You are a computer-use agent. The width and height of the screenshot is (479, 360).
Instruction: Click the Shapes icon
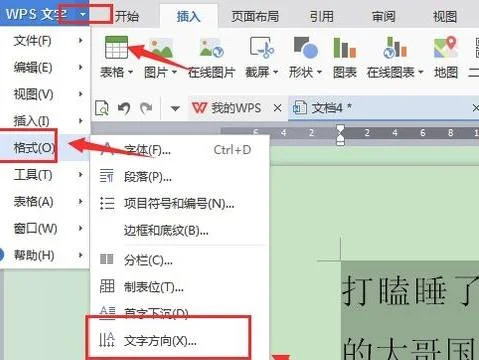(305, 48)
